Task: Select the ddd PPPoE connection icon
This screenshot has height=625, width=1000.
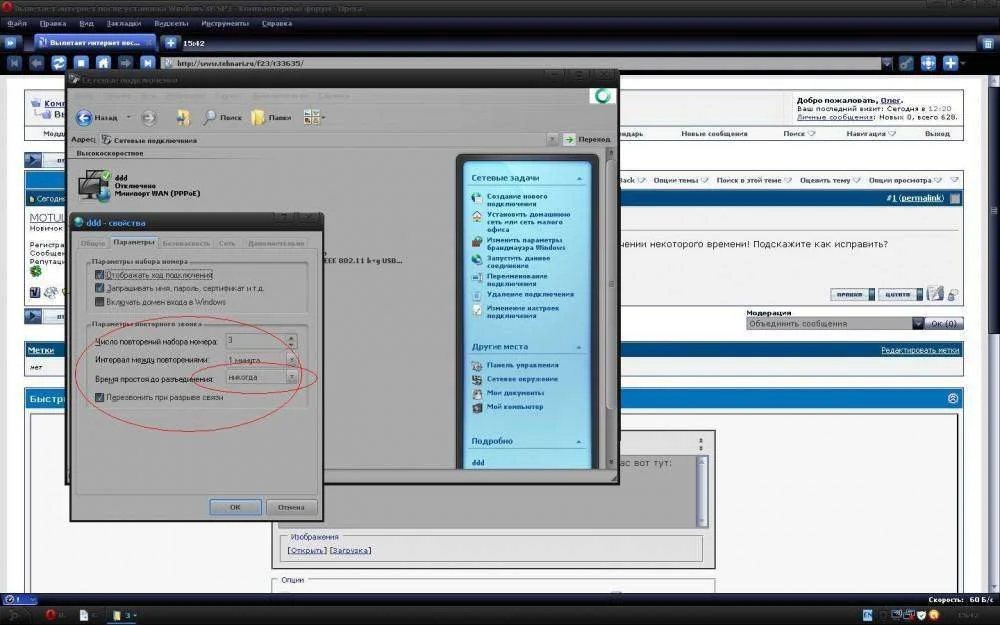Action: (x=94, y=186)
